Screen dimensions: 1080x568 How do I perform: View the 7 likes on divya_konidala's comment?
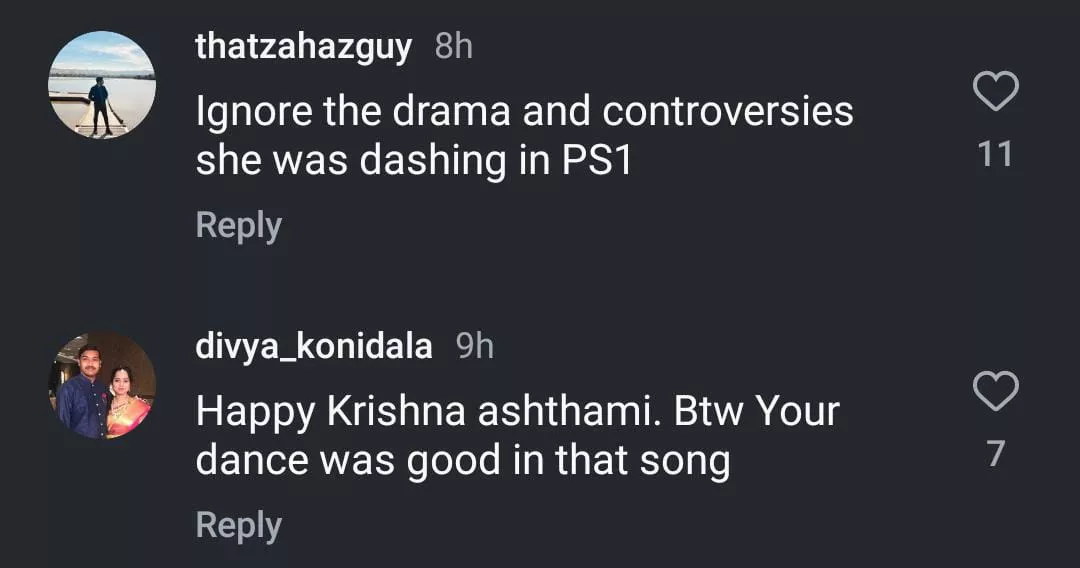click(995, 454)
